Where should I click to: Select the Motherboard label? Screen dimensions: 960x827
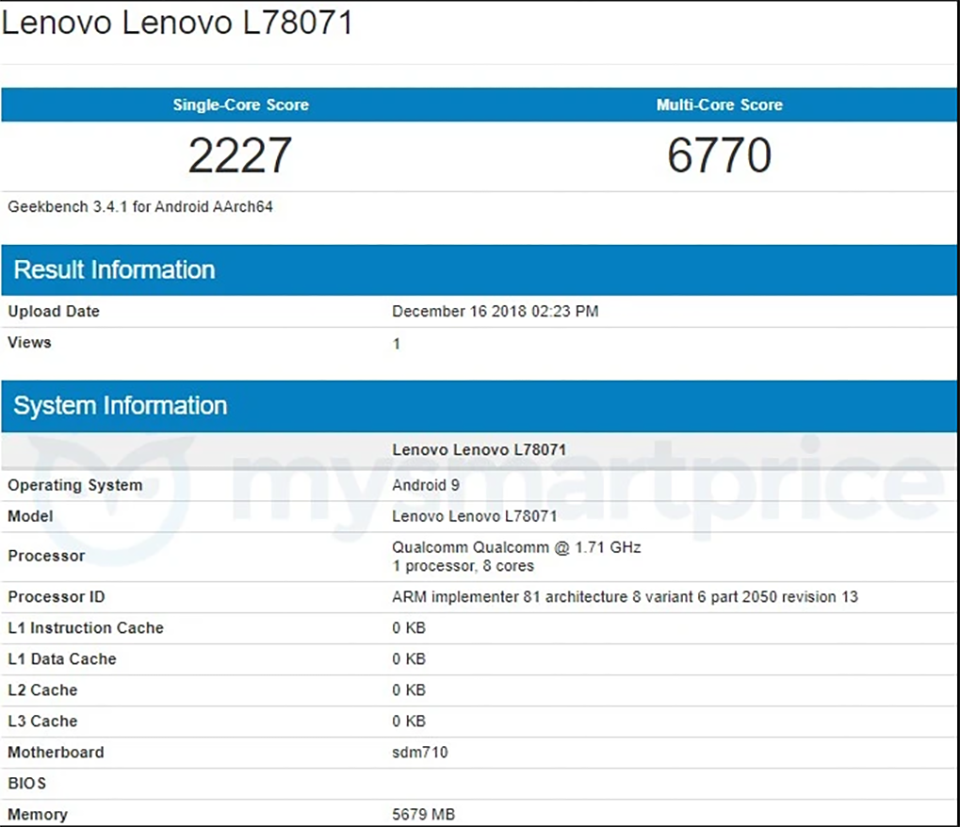[56, 752]
